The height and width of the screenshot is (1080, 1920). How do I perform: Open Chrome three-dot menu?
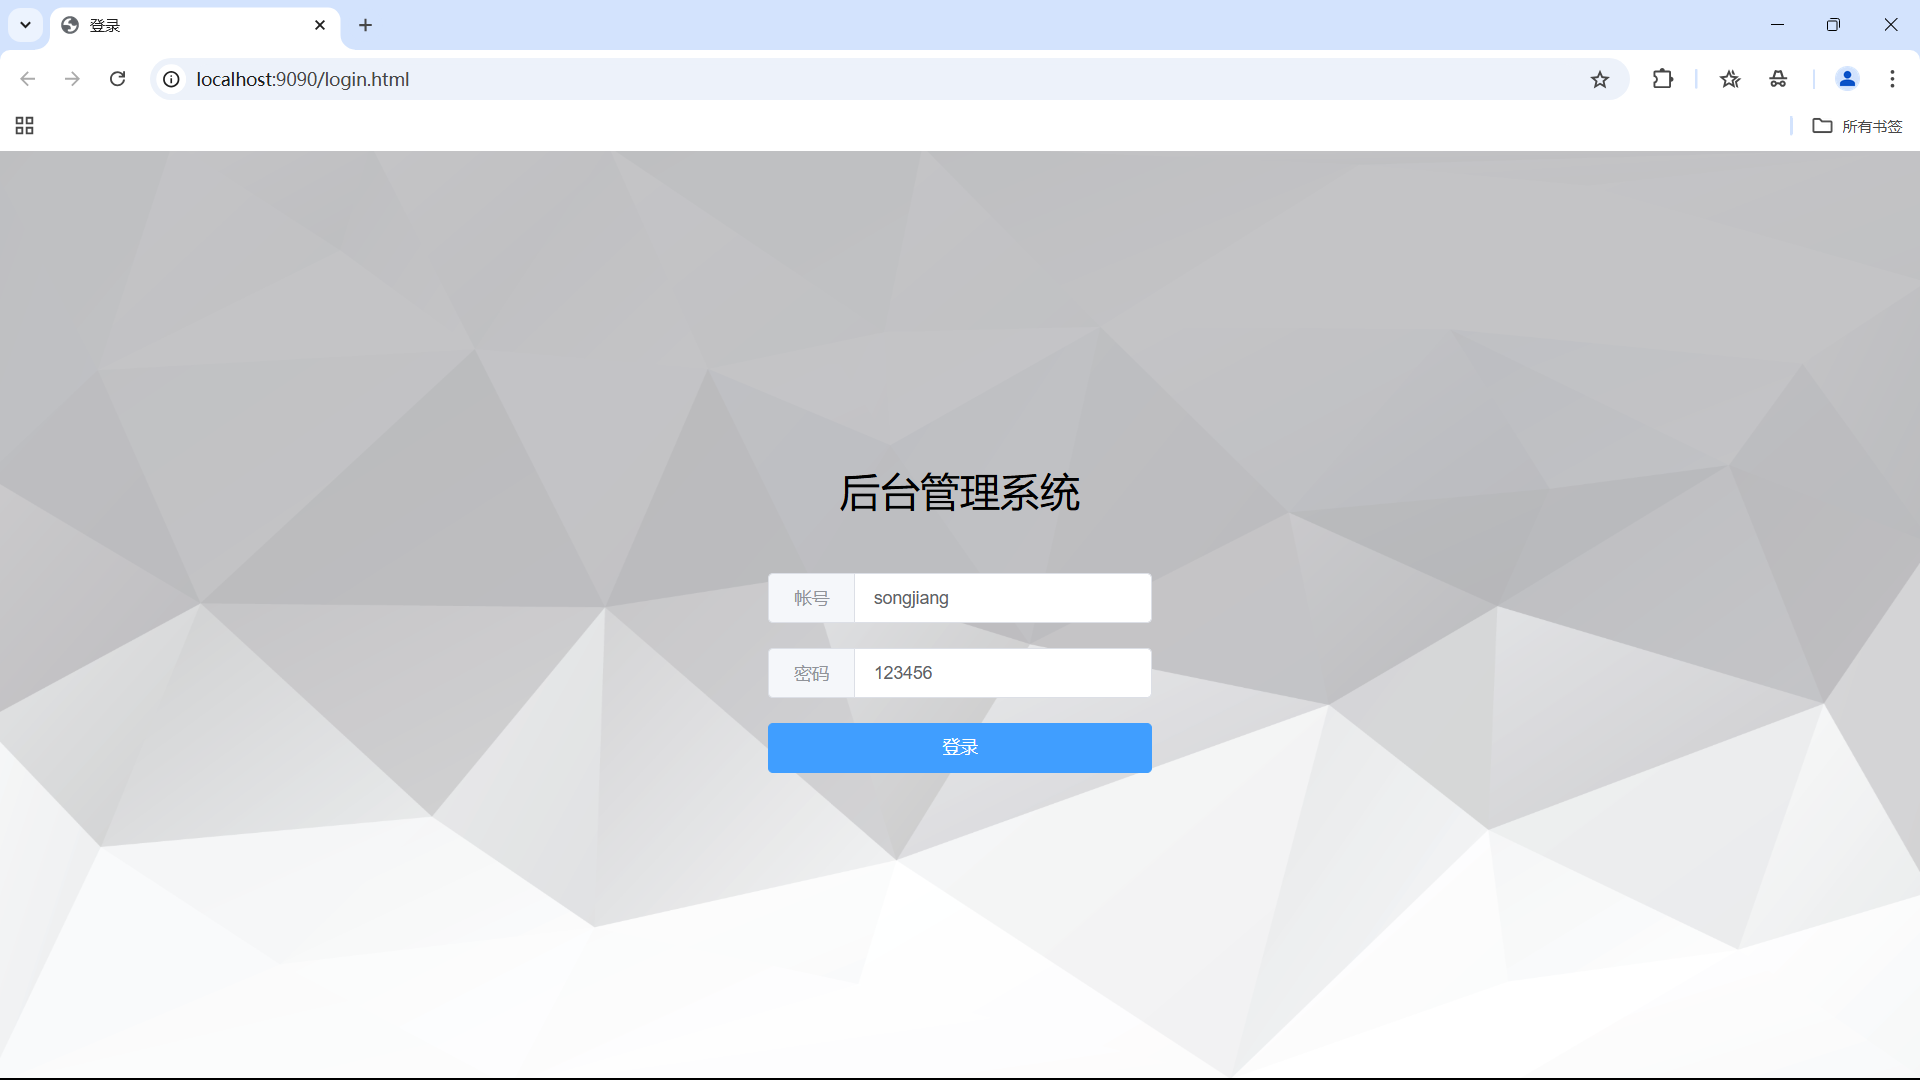[1892, 79]
